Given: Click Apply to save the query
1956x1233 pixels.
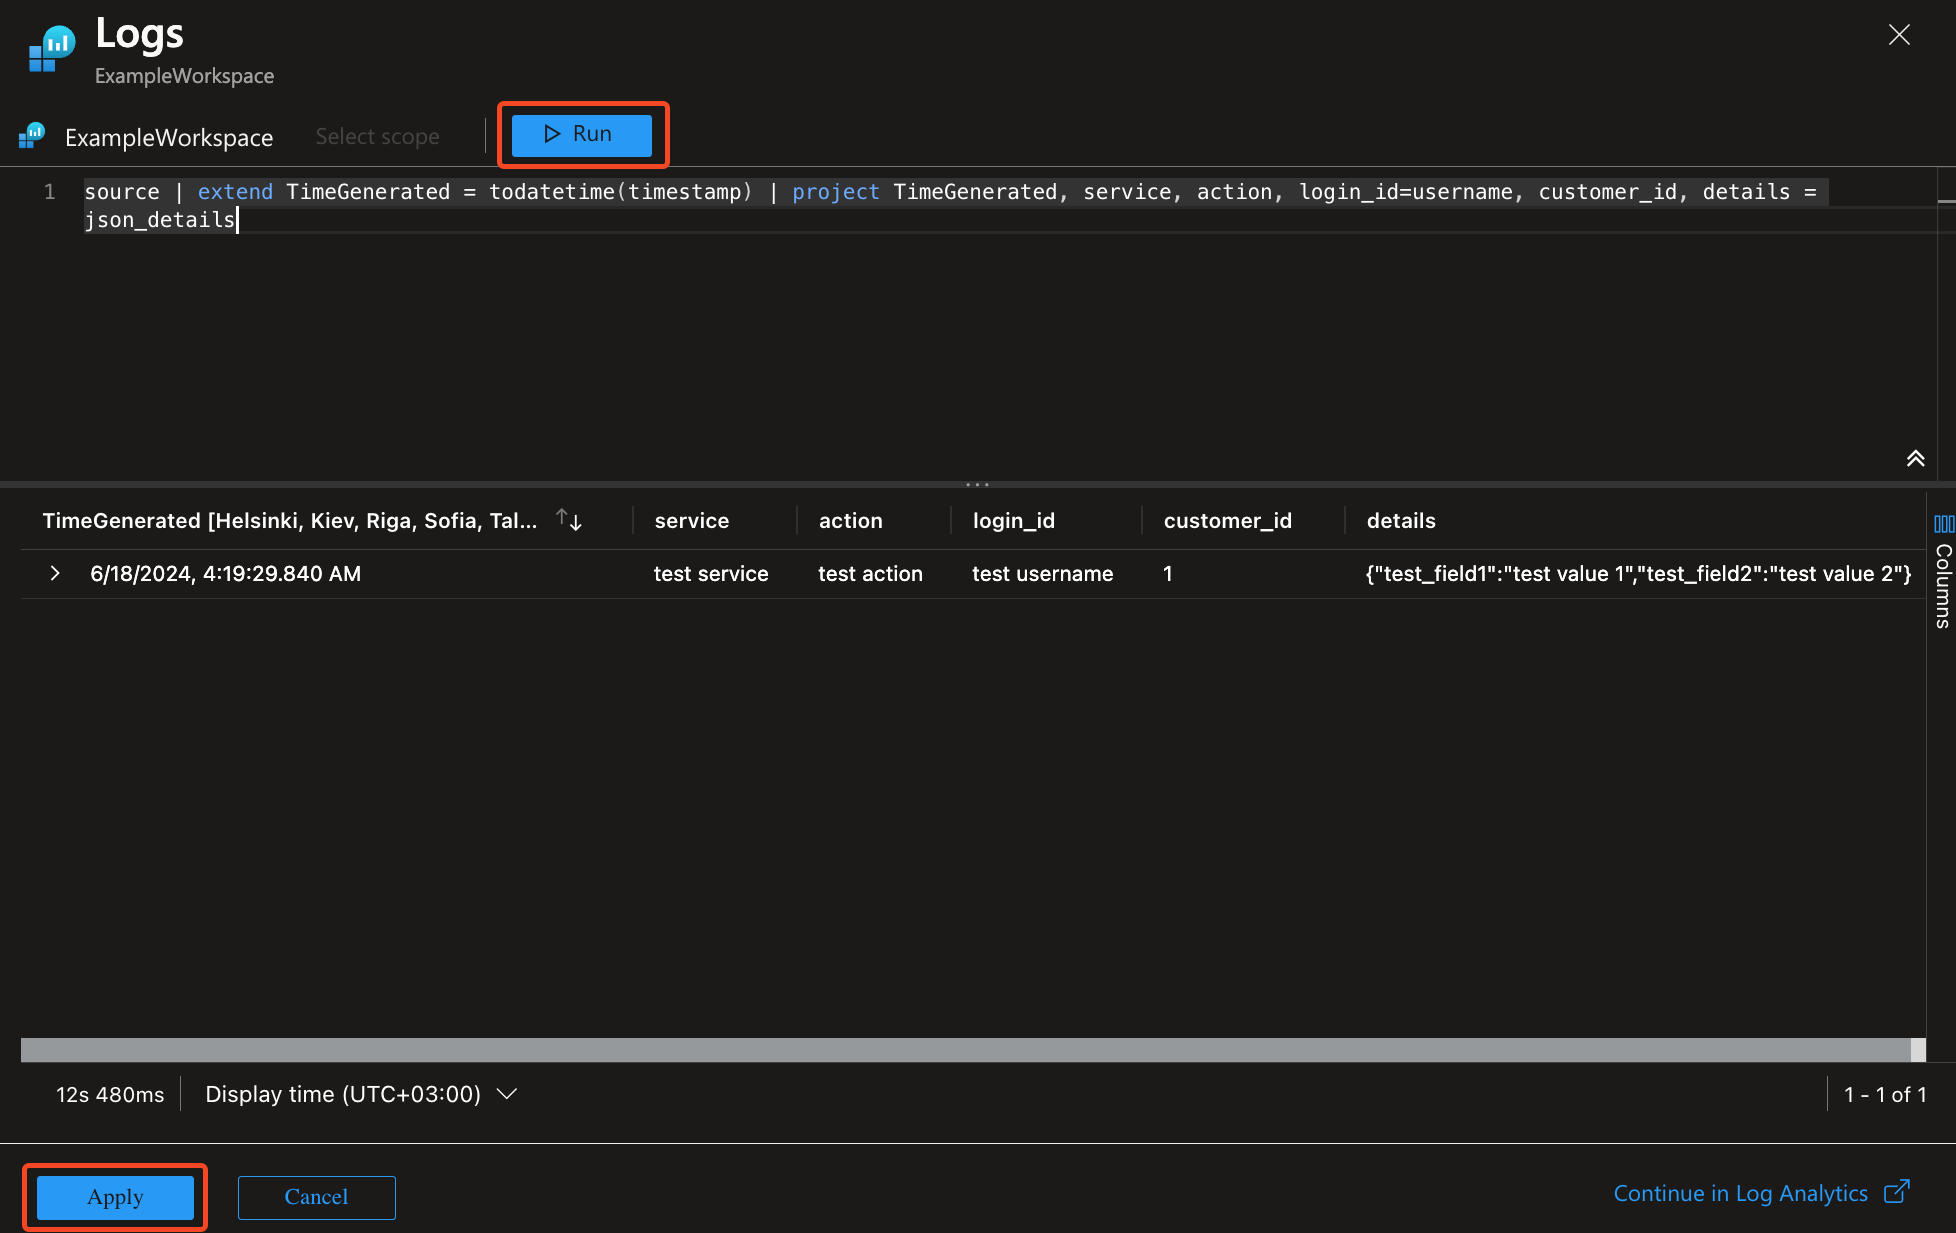Looking at the screenshot, I should (114, 1193).
